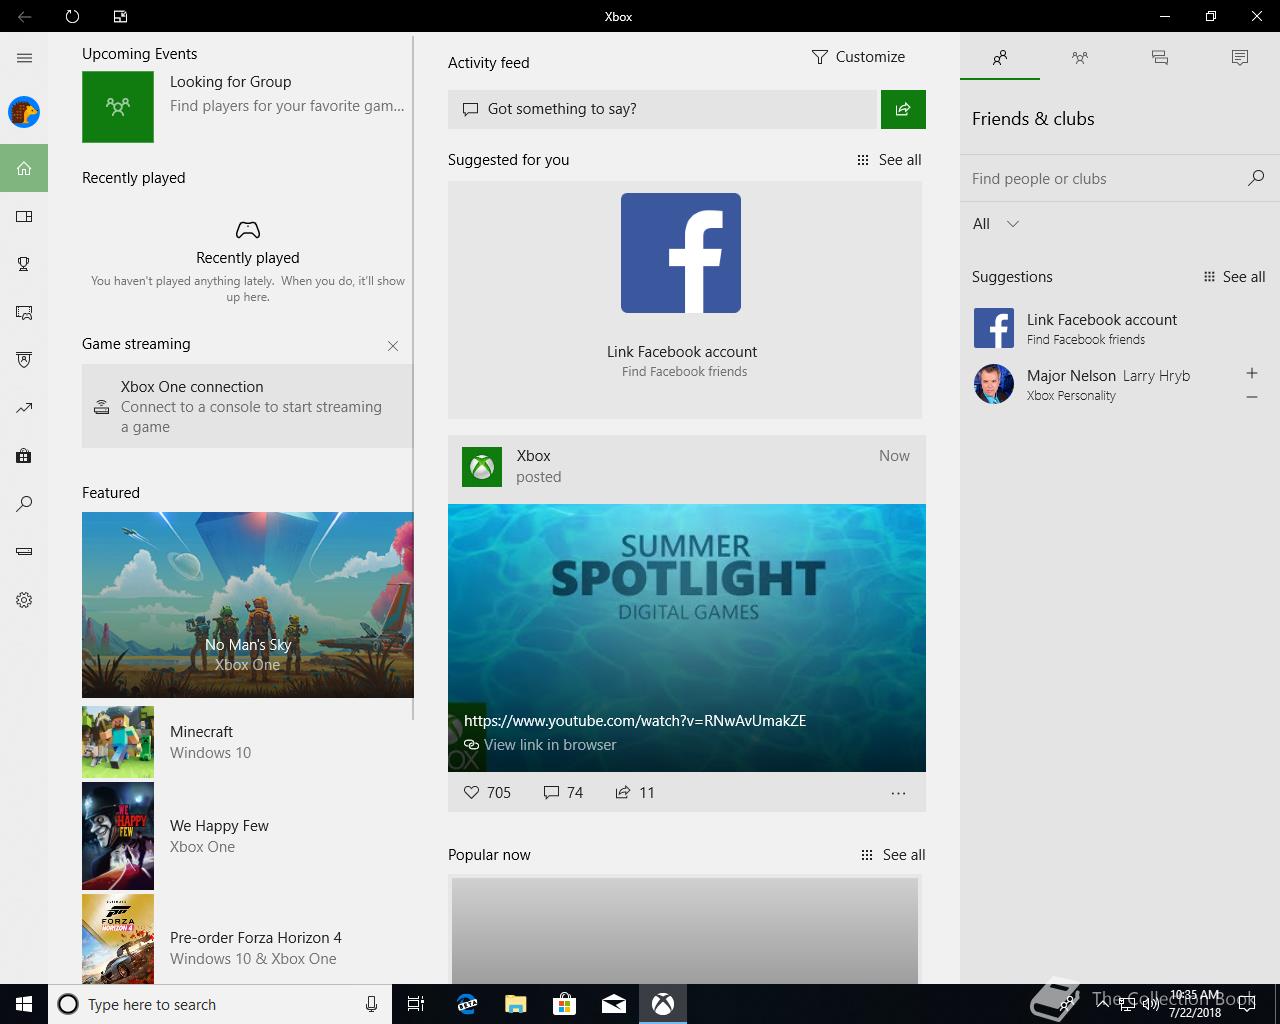The height and width of the screenshot is (1024, 1280).
Task: Open Task View on the taskbar
Action: click(416, 1004)
